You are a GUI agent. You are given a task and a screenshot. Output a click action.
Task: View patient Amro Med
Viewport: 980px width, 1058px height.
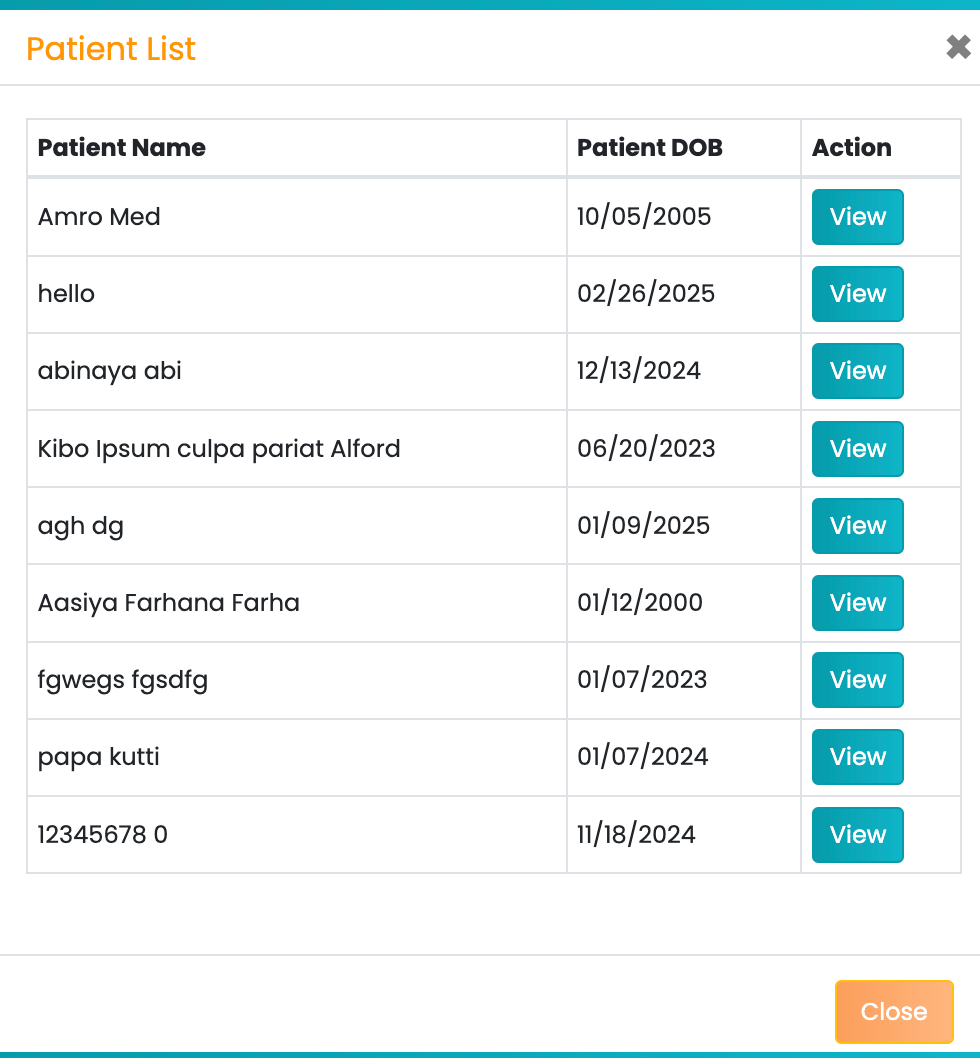[x=857, y=217]
